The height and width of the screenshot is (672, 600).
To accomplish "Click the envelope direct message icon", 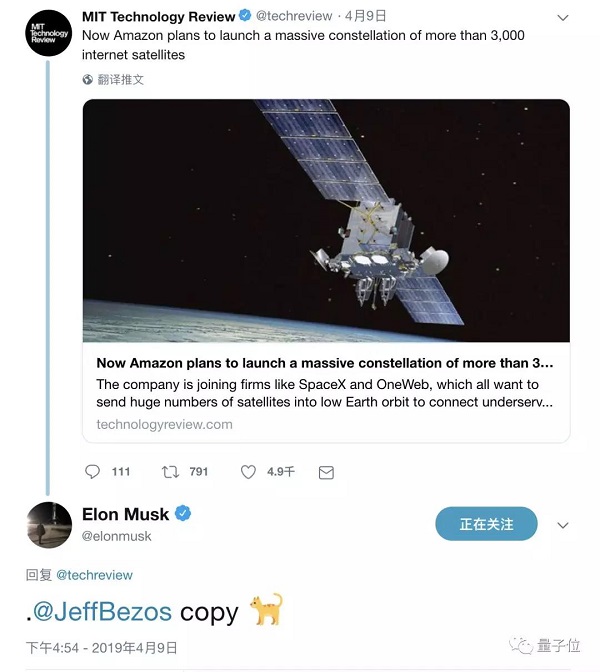I will [x=324, y=471].
